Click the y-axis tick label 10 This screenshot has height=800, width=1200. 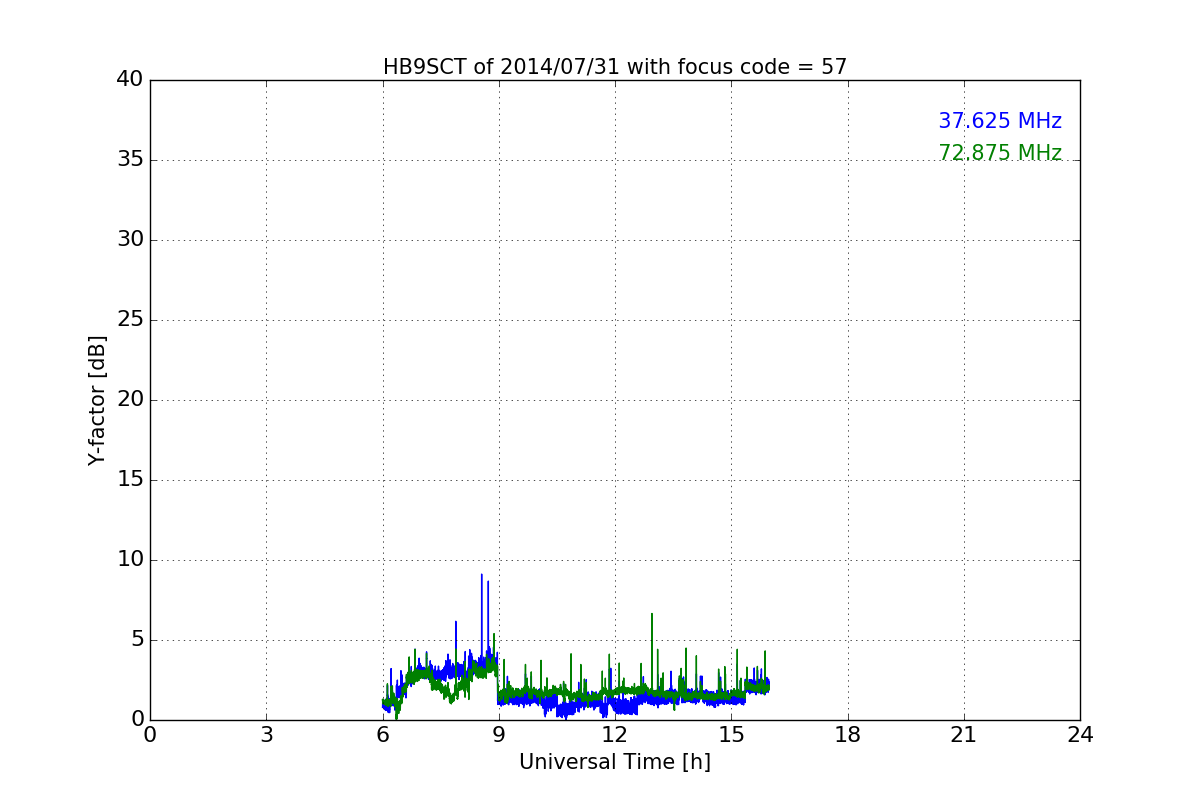pos(130,560)
